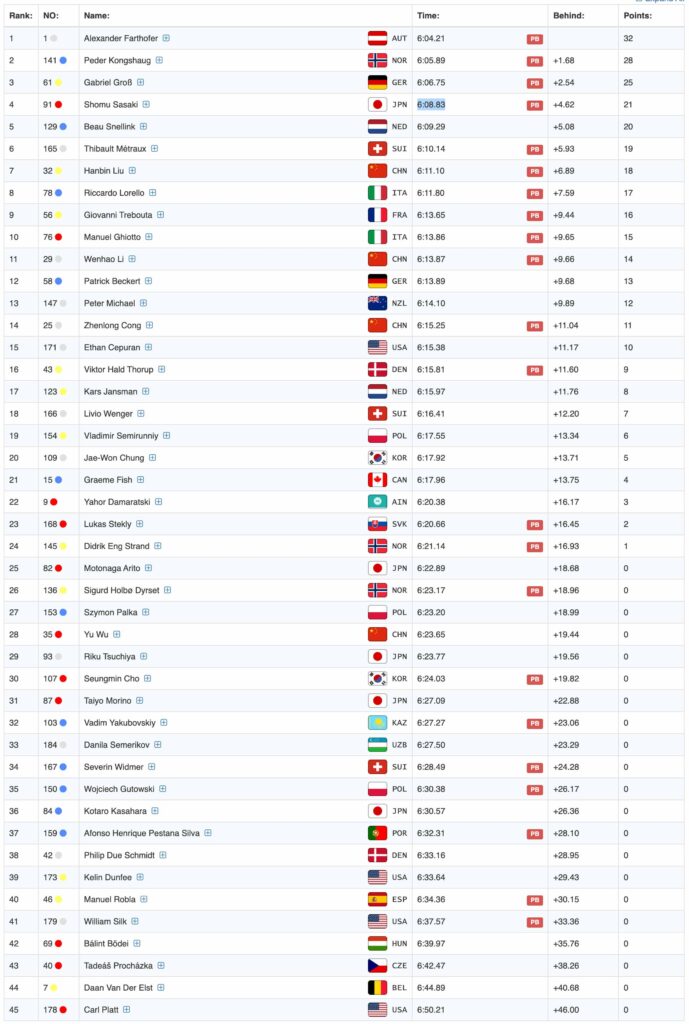The image size is (689, 1024).
Task: Click the highlighted time 6:08.83
Action: tap(431, 104)
